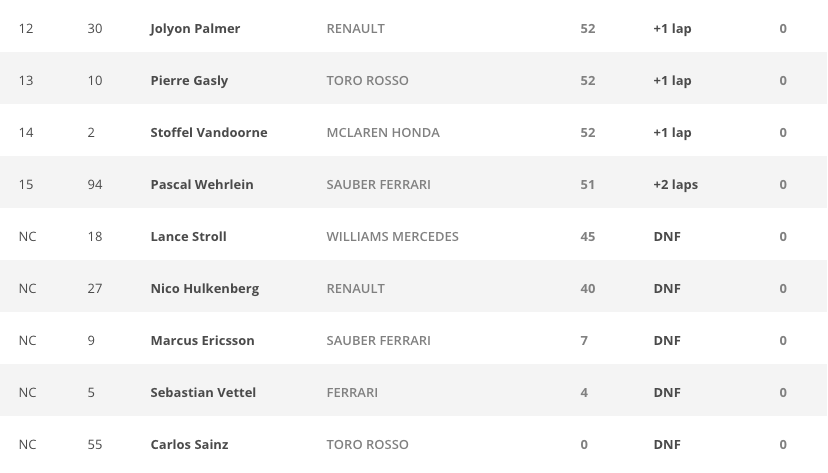Open Lance Stroll driver entry
The height and width of the screenshot is (473, 828).
188,237
